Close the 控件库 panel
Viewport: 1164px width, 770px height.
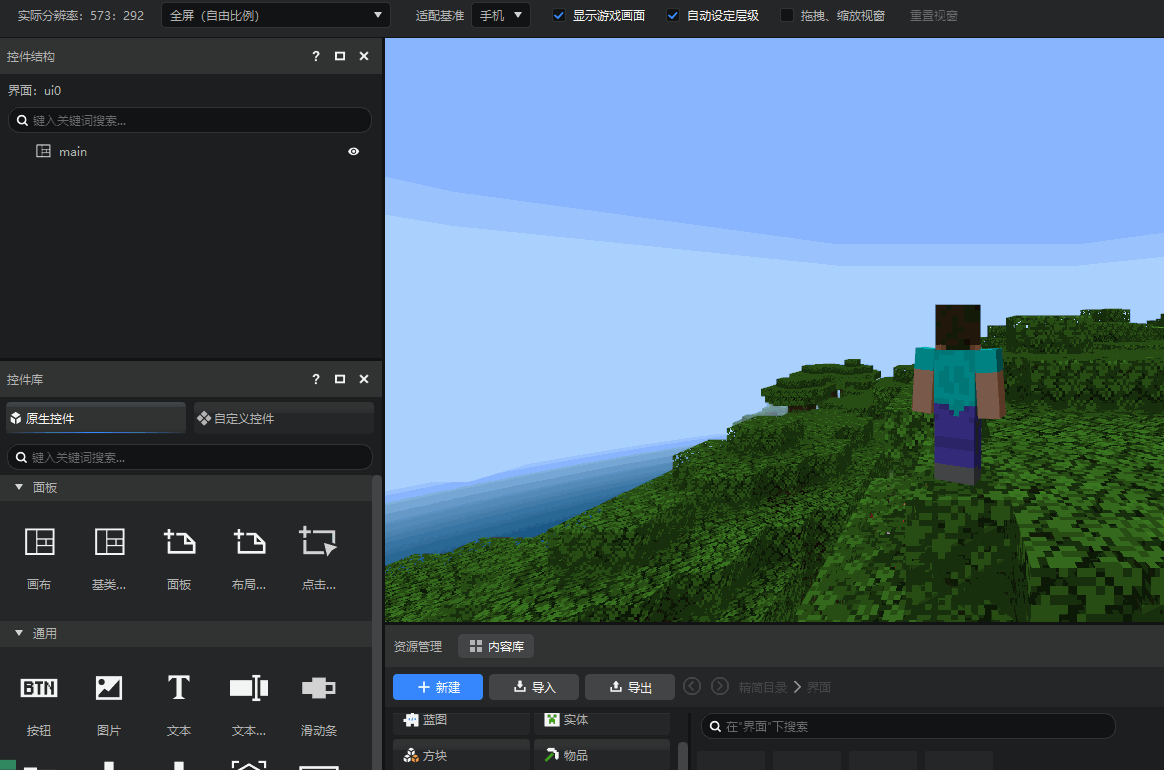click(x=364, y=379)
